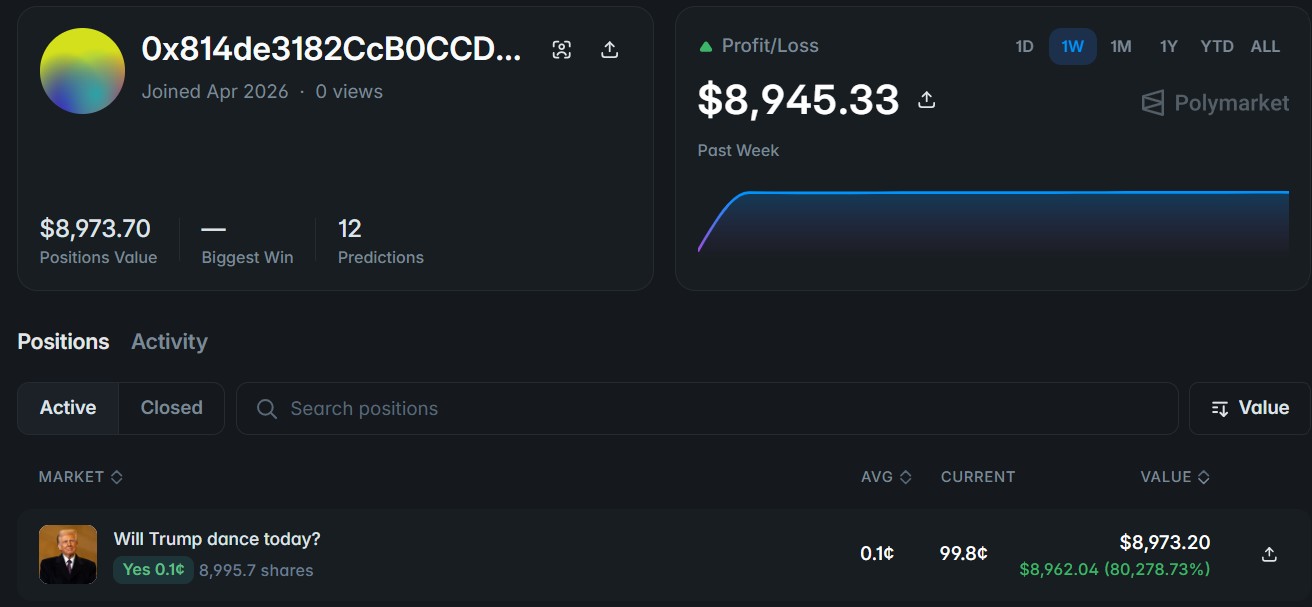The height and width of the screenshot is (607, 1312).
Task: Select the 1D time range
Action: (x=1024, y=47)
